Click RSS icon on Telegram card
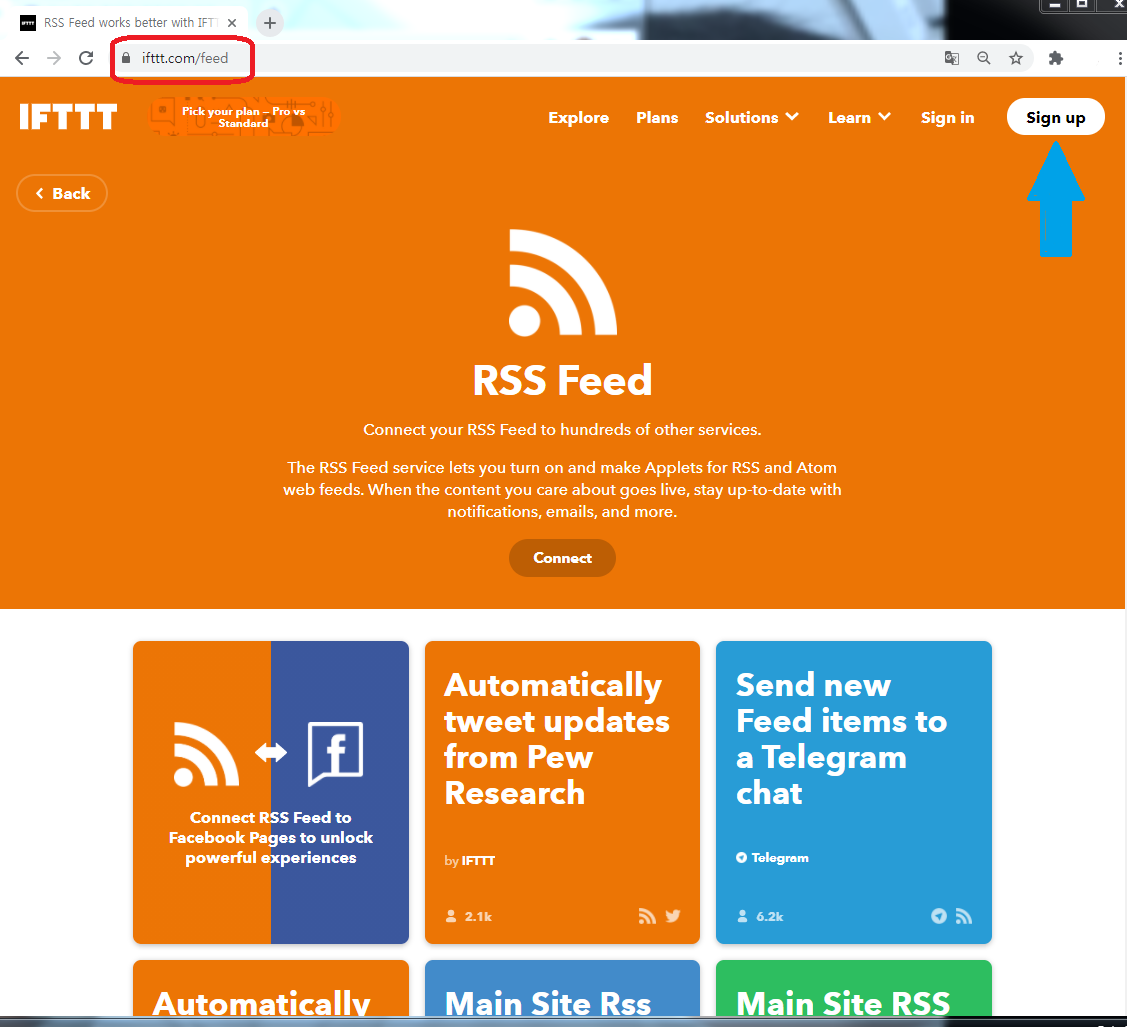The image size is (1127, 1027). click(964, 916)
